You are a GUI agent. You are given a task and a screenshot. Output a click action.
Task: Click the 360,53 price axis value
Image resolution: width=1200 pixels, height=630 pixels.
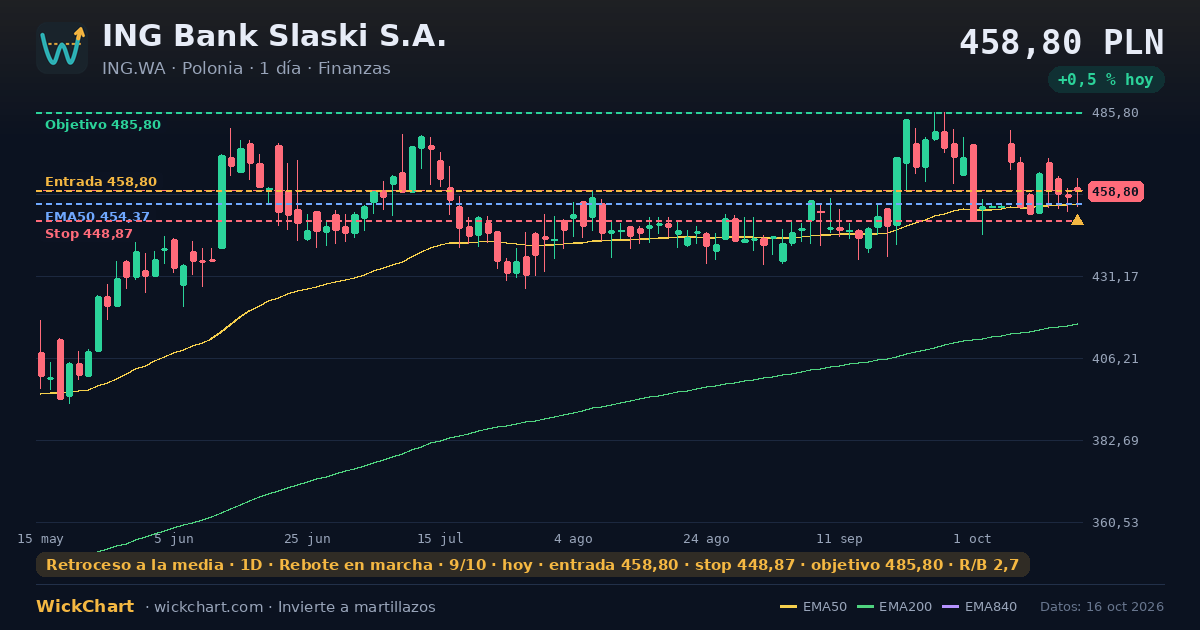coord(1115,522)
